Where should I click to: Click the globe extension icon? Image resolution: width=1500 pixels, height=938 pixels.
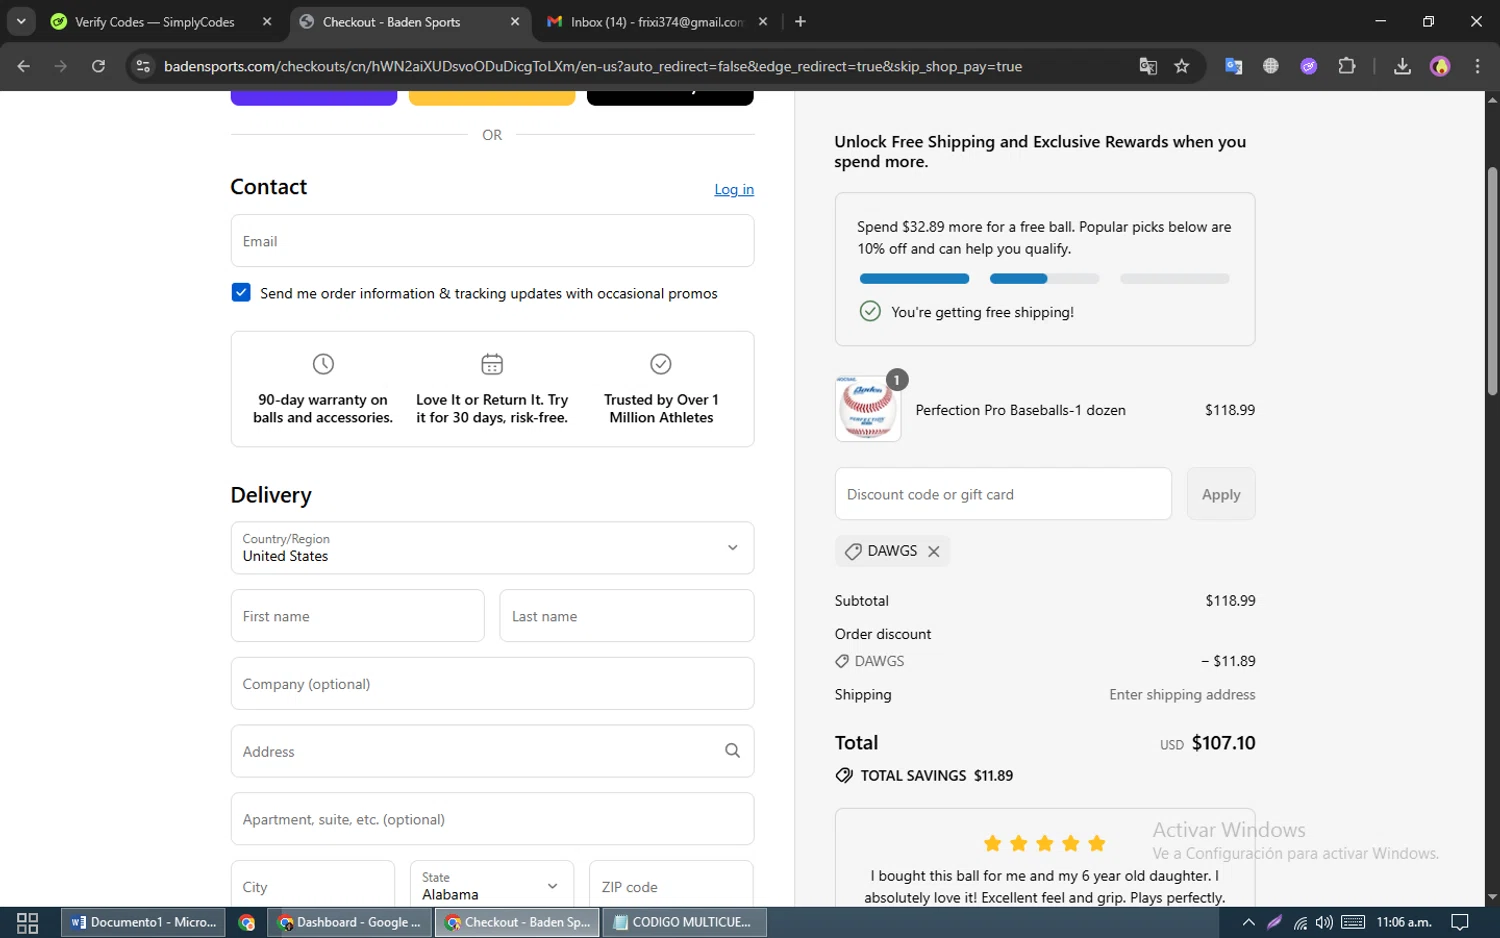tap(1271, 66)
